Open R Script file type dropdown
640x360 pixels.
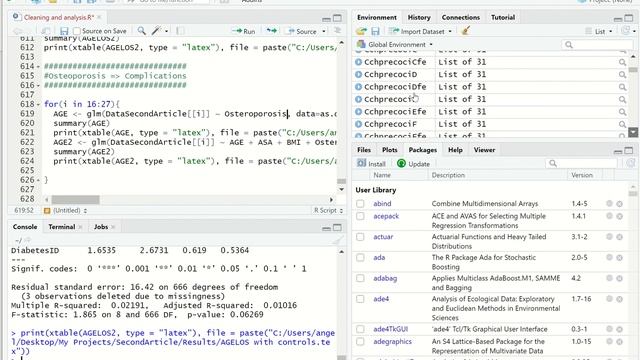[x=328, y=210]
